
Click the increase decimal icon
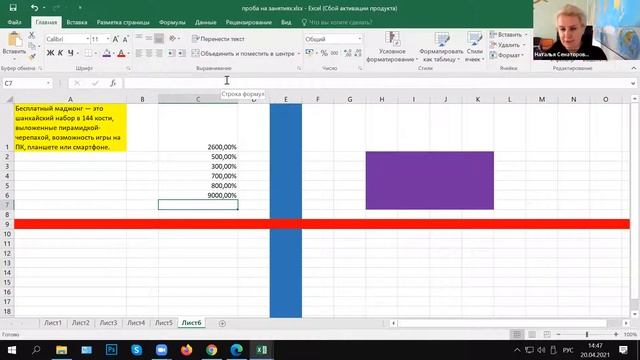[x=348, y=53]
